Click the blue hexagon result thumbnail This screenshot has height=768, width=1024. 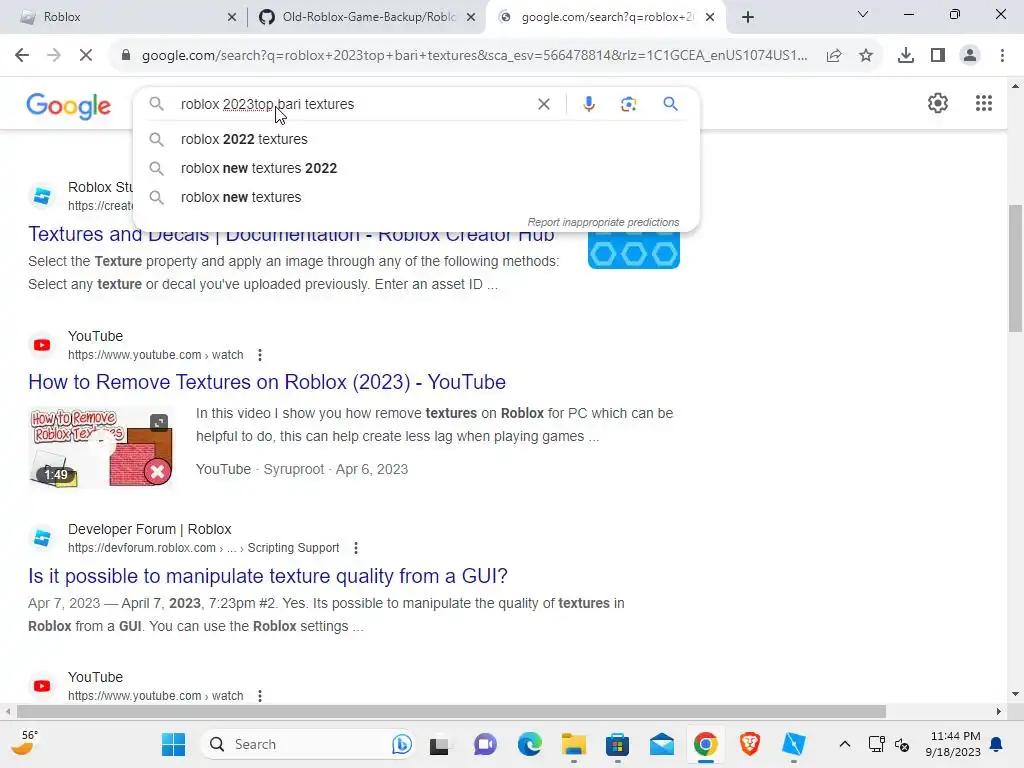pos(633,250)
